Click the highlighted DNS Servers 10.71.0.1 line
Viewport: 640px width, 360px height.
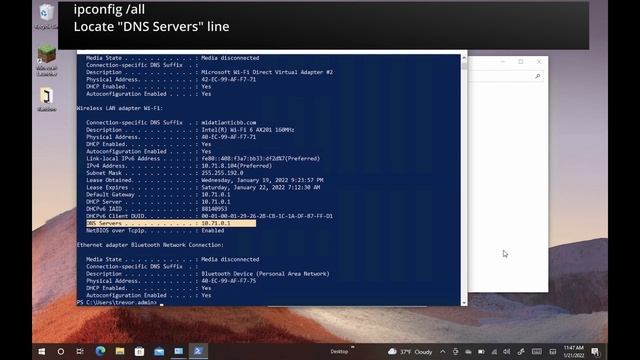(171, 223)
